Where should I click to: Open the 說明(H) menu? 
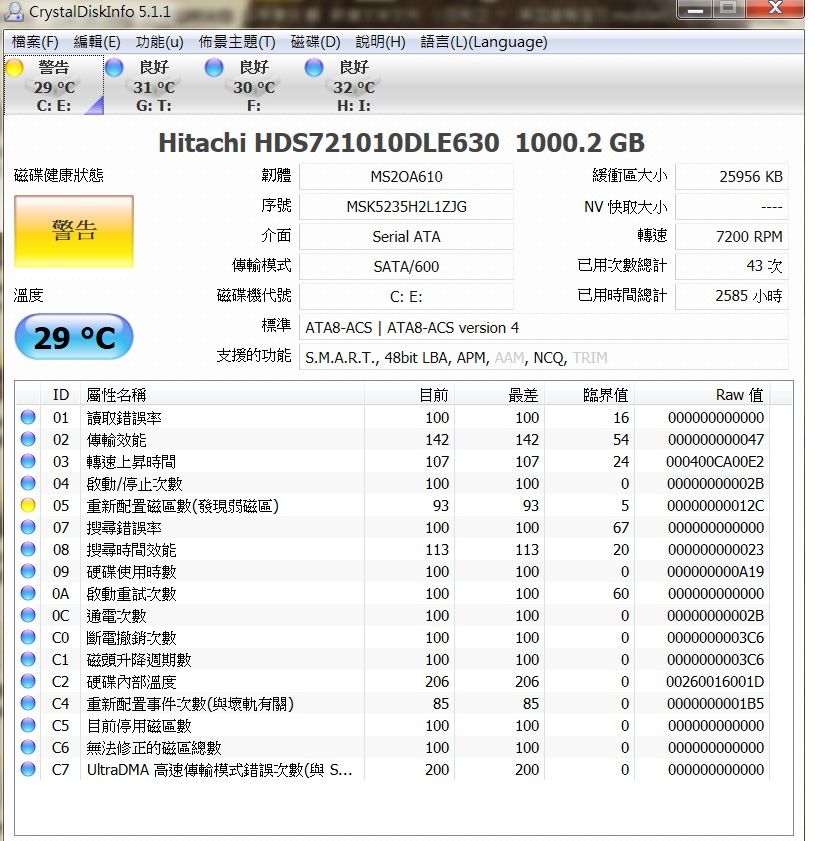tap(380, 42)
